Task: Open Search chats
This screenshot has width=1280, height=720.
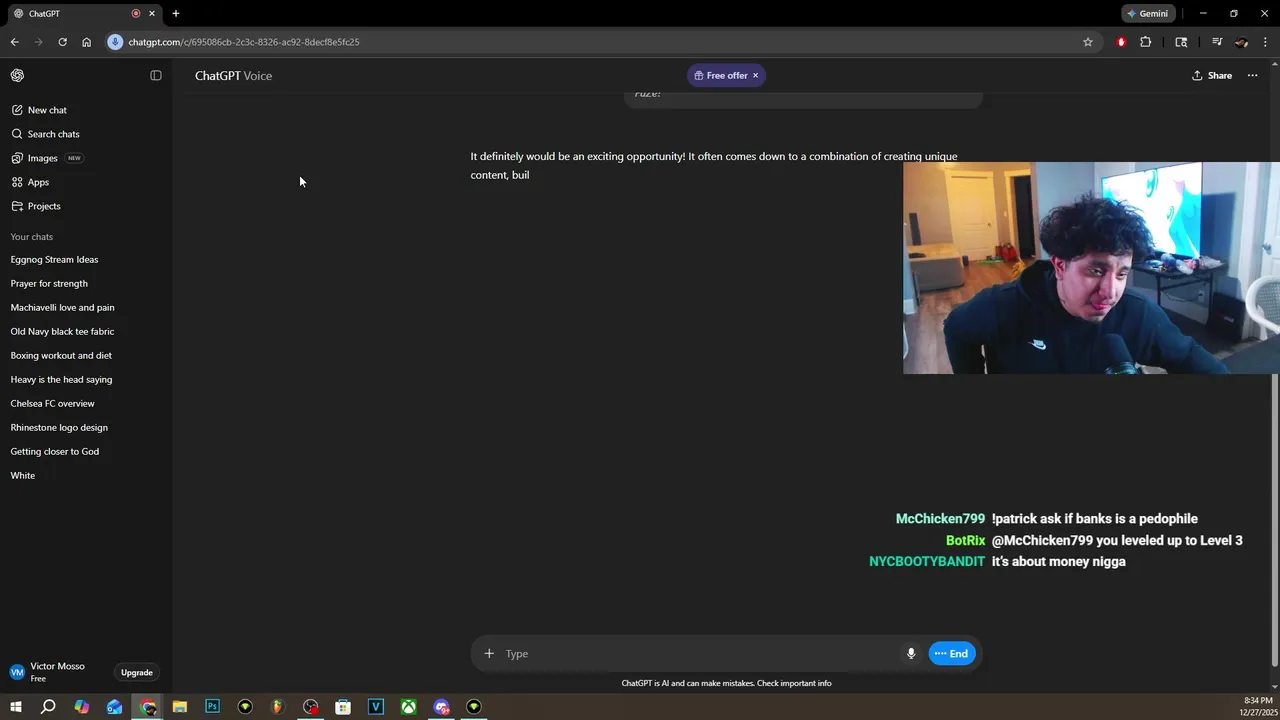Action: tap(45, 134)
